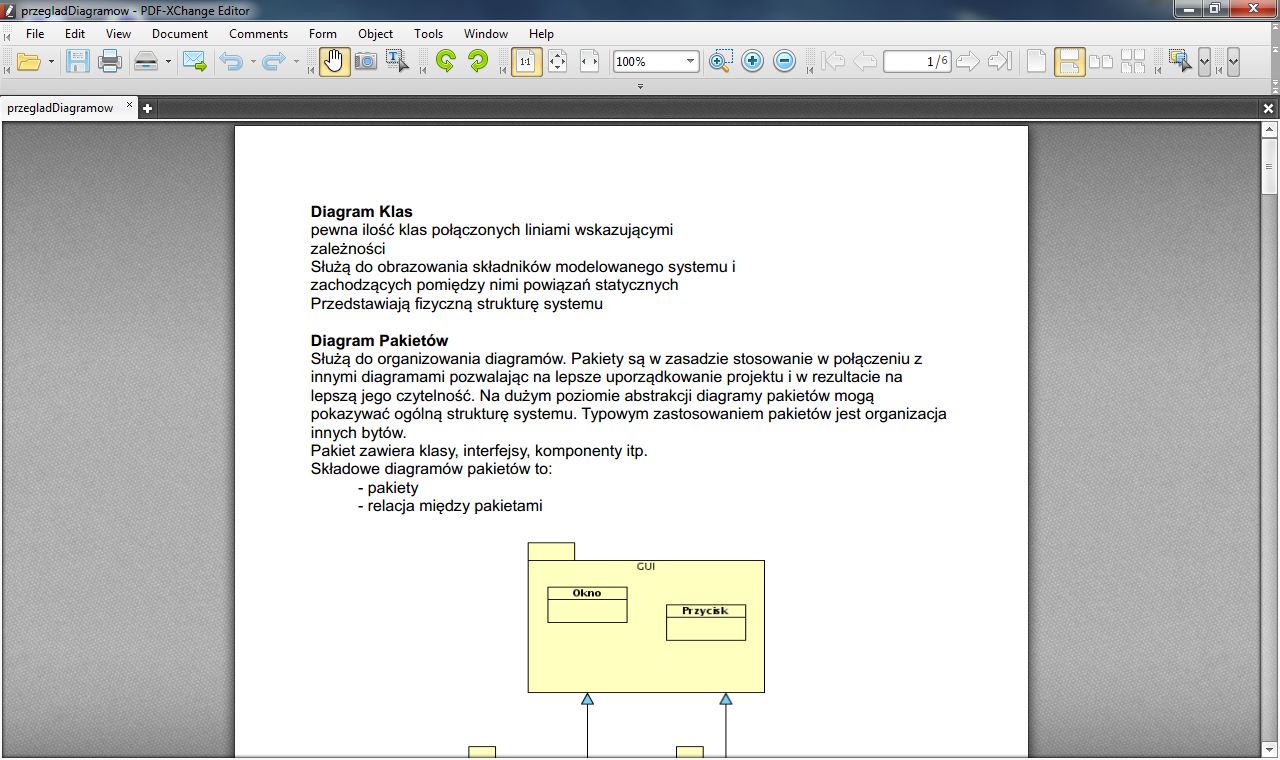Open the View menu
The width and height of the screenshot is (1280, 760).
coord(118,34)
